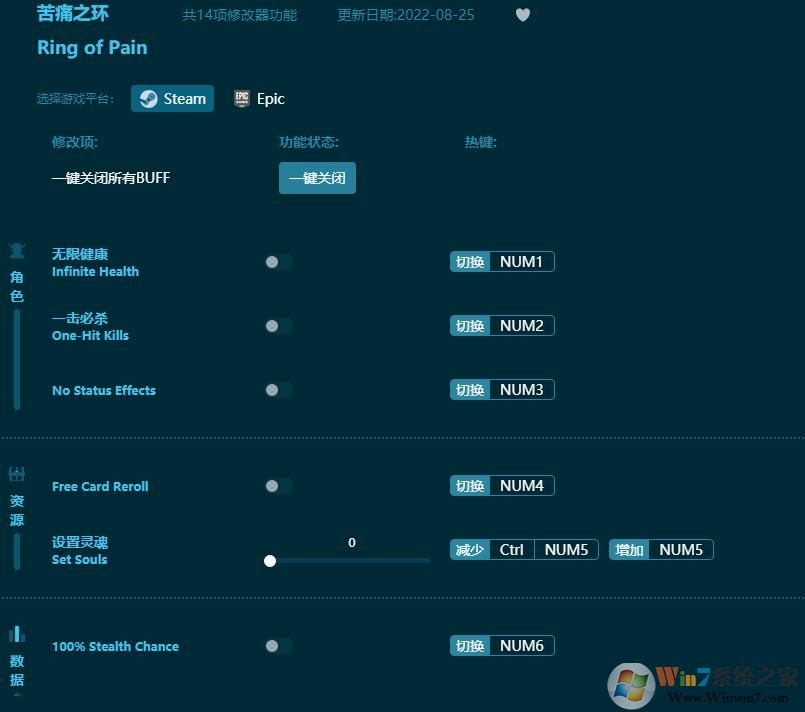Click the 数据 stats bar-chart icon
Screen dimensions: 805x712
point(17,634)
